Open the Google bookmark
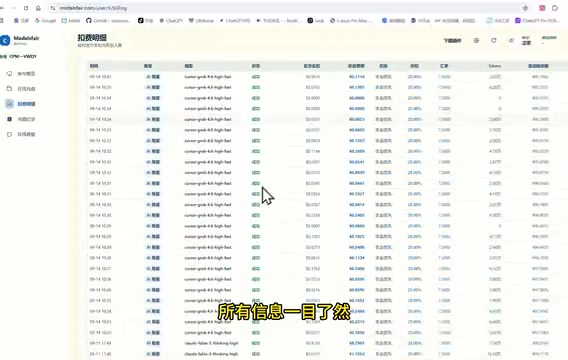Viewport: 568px width, 360px height. point(45,21)
